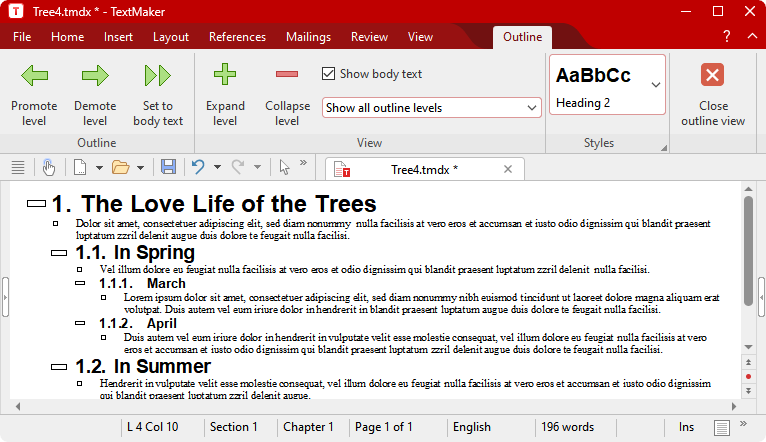Open the File menu
This screenshot has height=442, width=766.
[22, 37]
